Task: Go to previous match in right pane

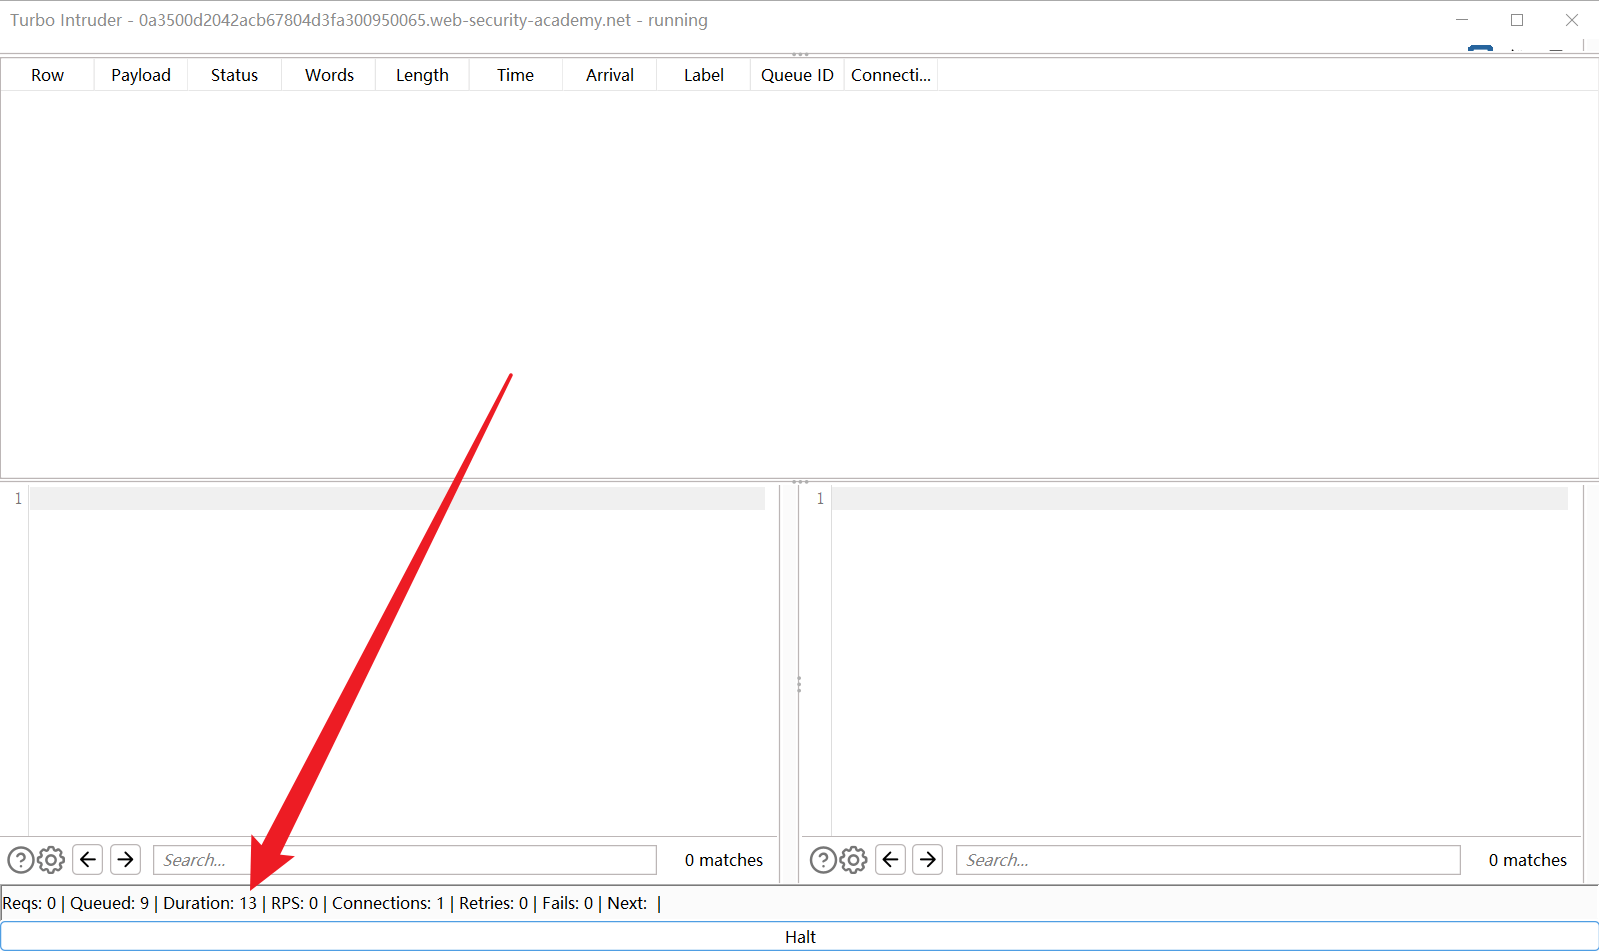Action: 890,860
